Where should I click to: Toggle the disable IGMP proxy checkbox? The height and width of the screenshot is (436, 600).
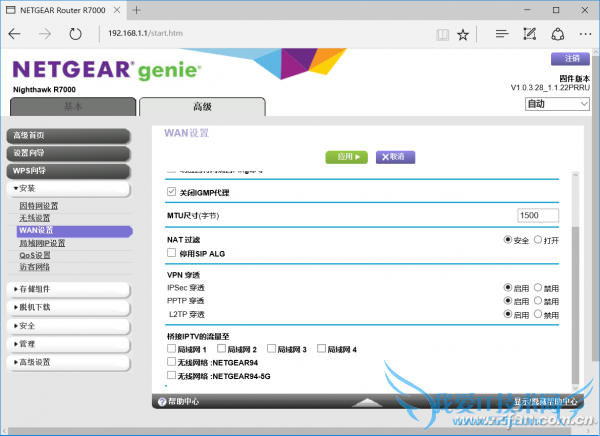pos(171,191)
